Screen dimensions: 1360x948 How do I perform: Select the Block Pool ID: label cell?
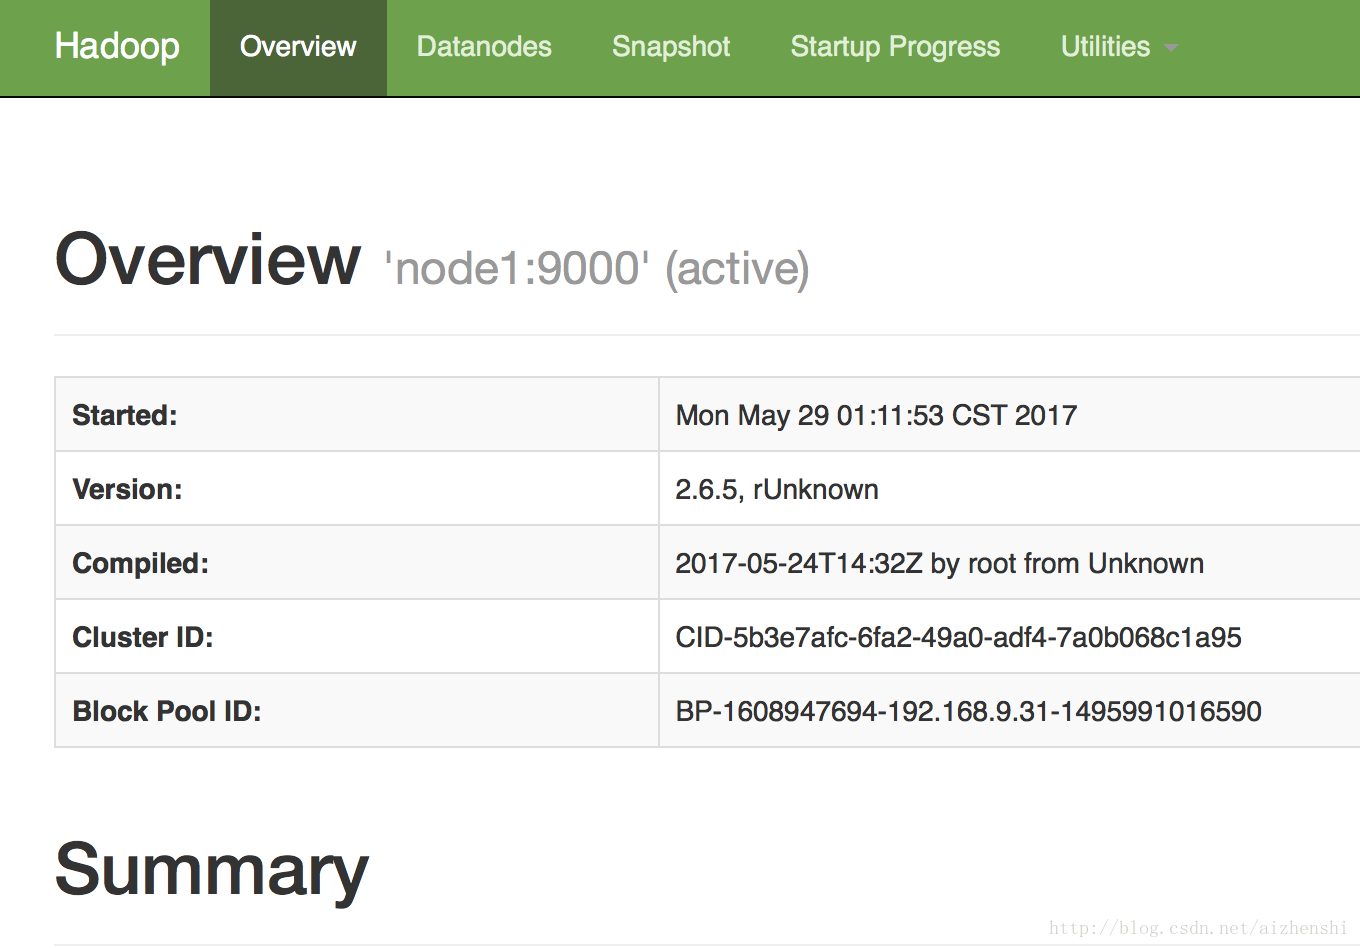(x=357, y=711)
